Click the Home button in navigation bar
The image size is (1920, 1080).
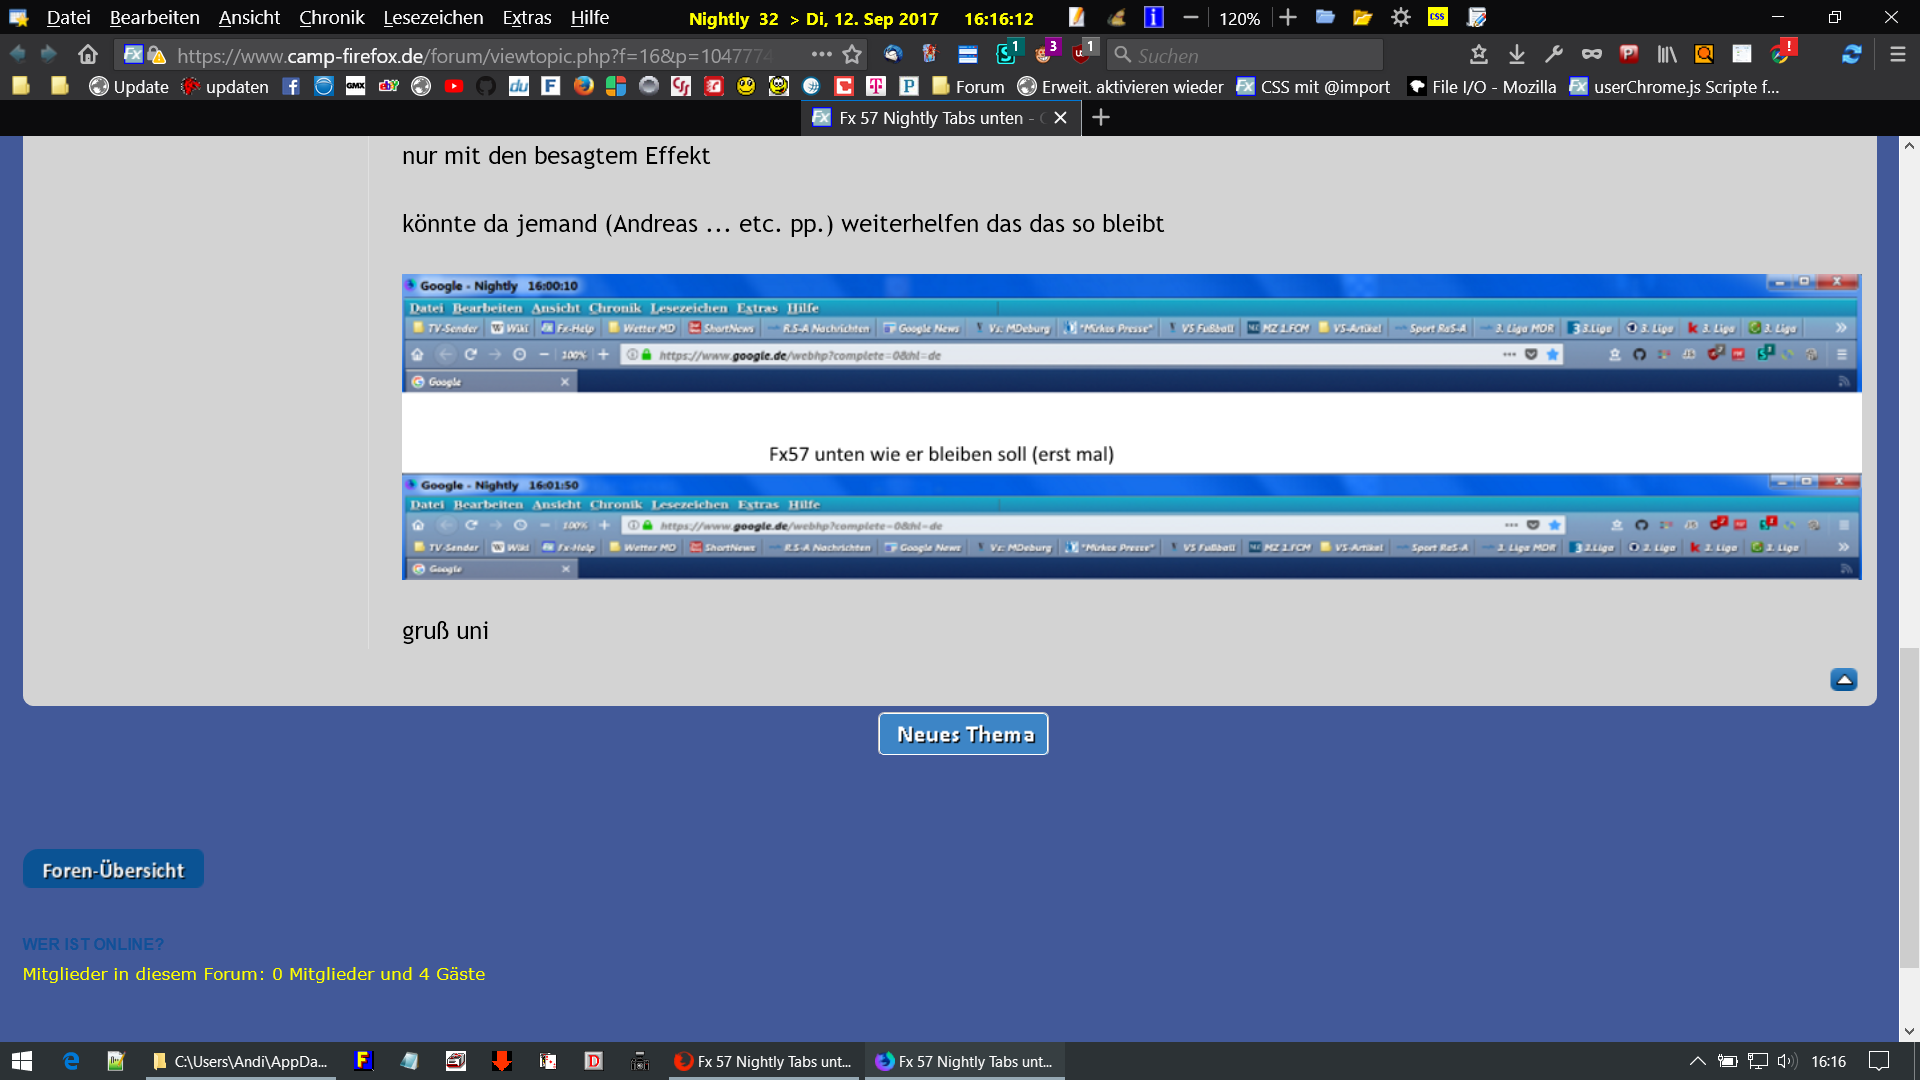pos(88,55)
